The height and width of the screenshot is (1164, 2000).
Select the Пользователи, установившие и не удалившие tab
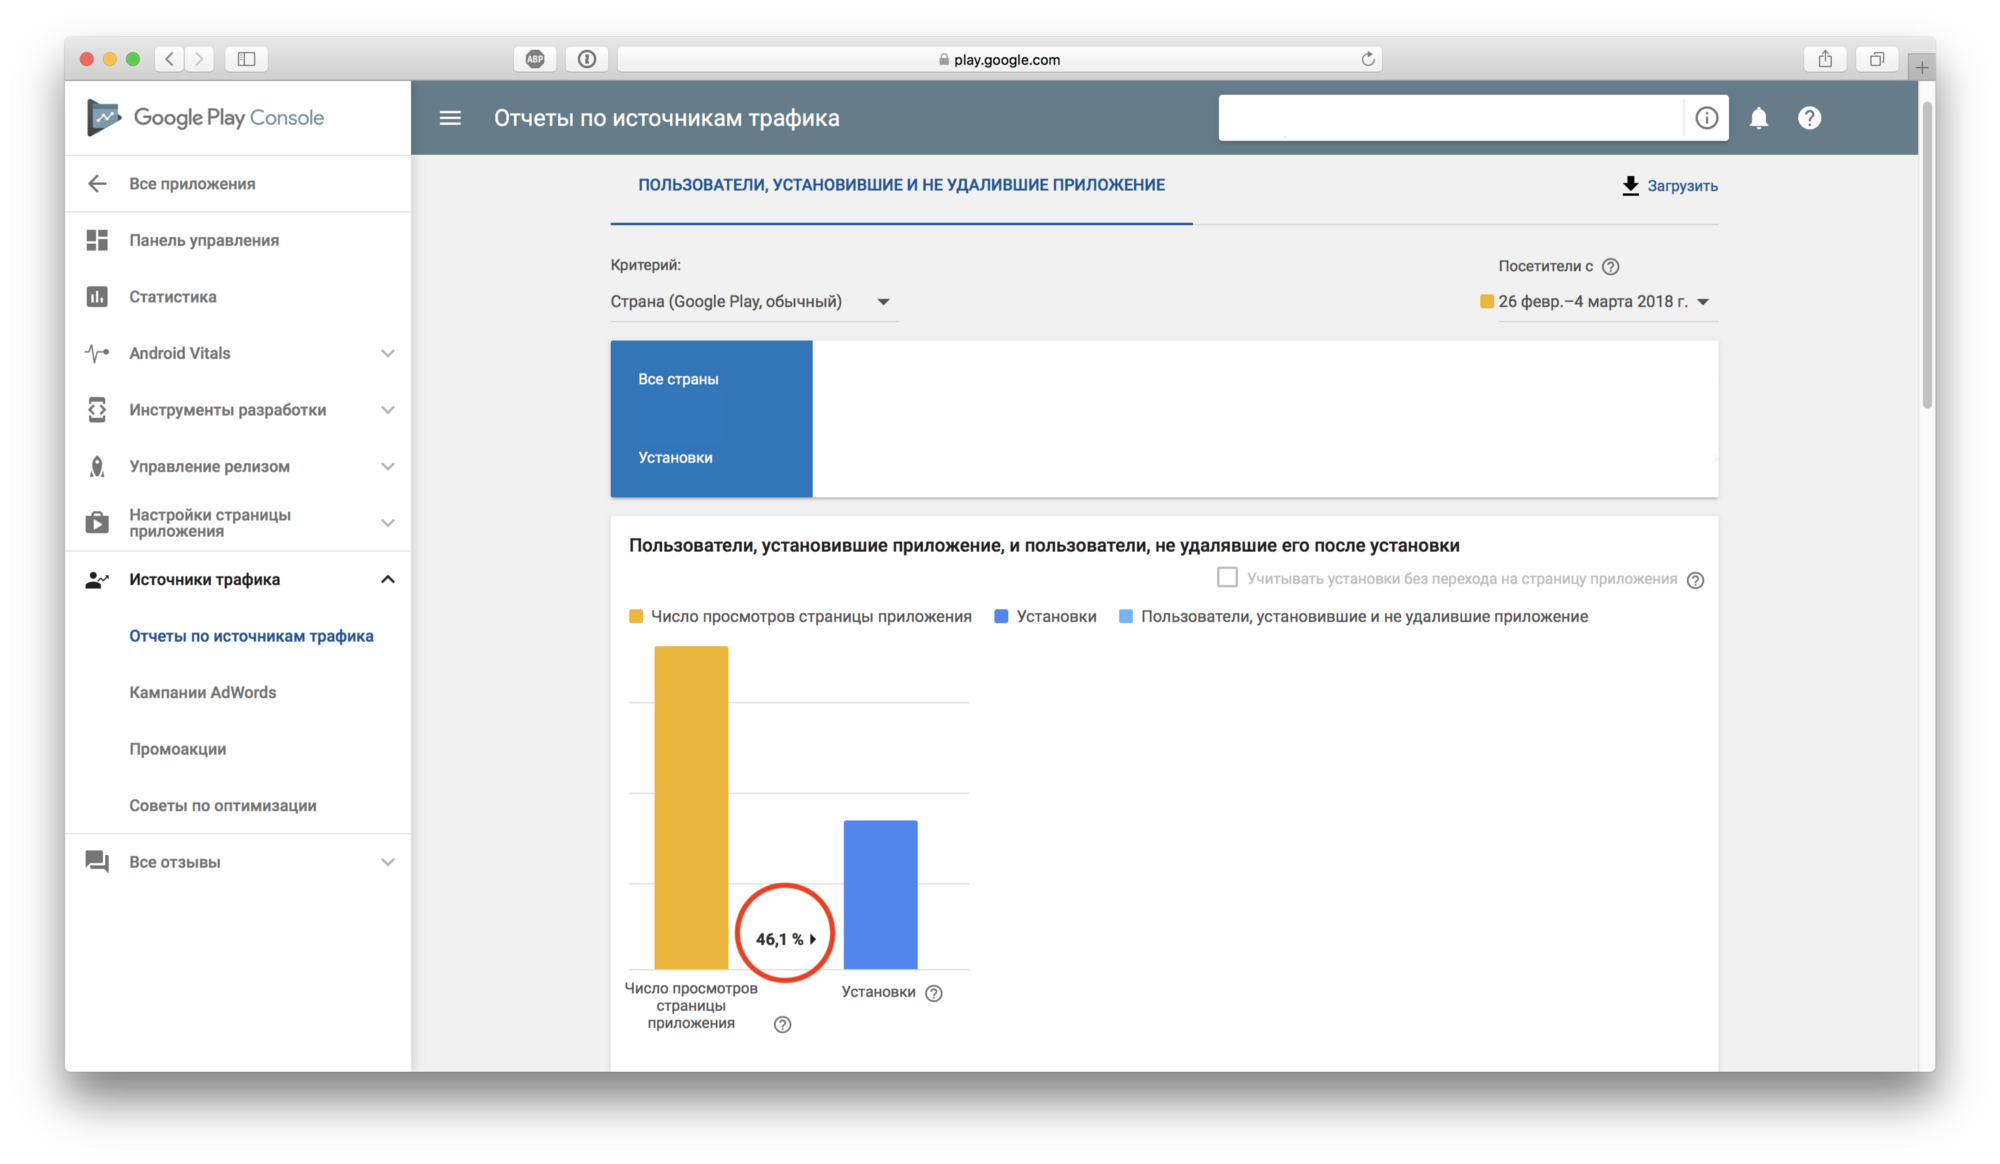[901, 186]
